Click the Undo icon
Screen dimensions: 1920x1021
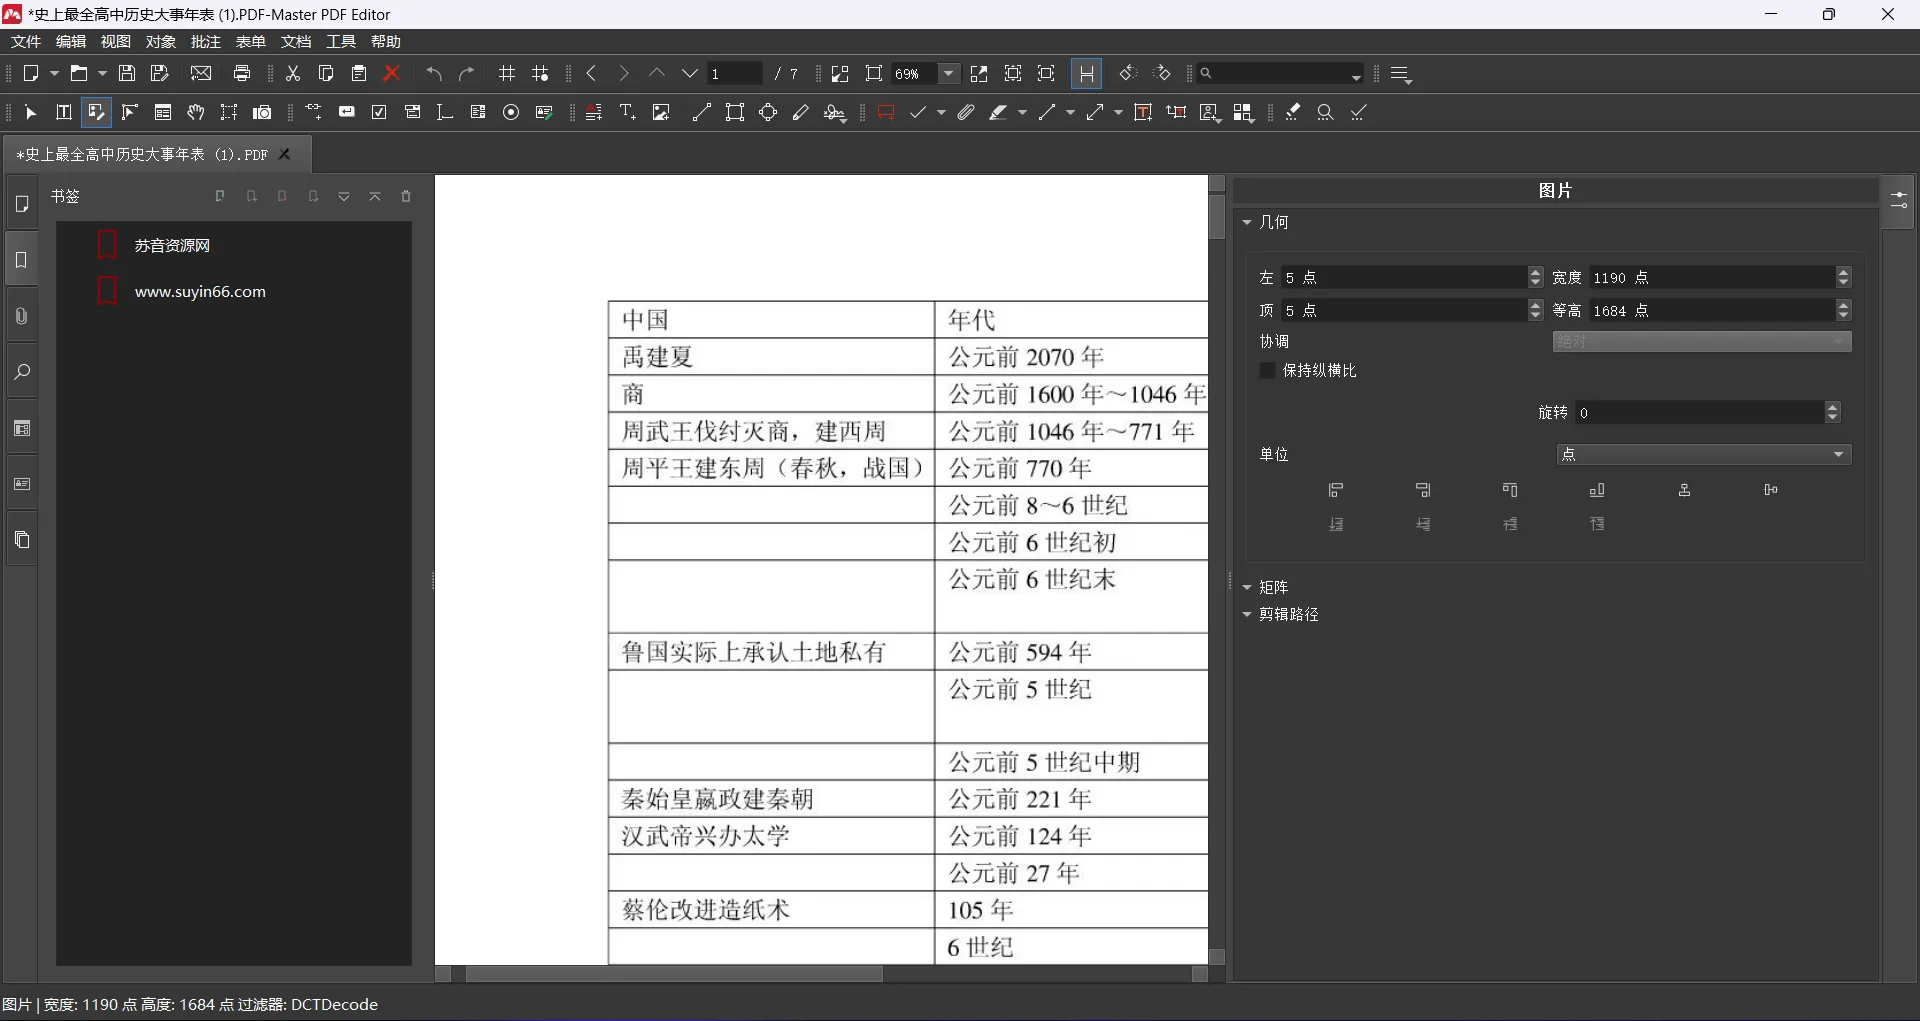[433, 73]
